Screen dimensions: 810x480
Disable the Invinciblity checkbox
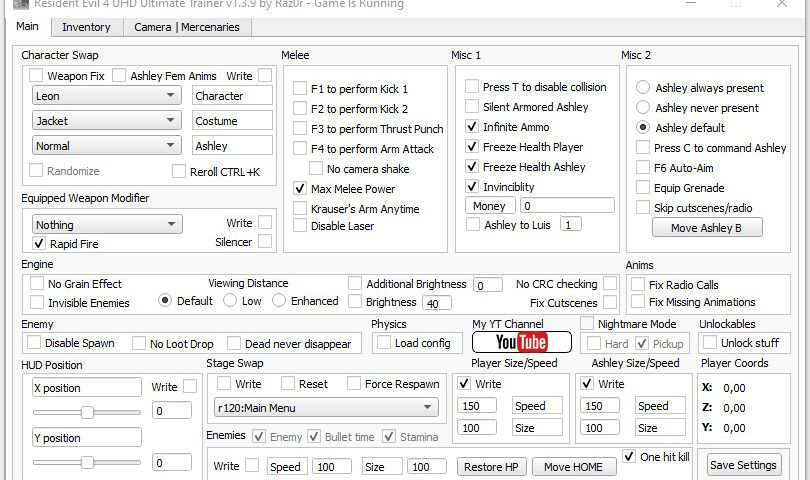472,187
